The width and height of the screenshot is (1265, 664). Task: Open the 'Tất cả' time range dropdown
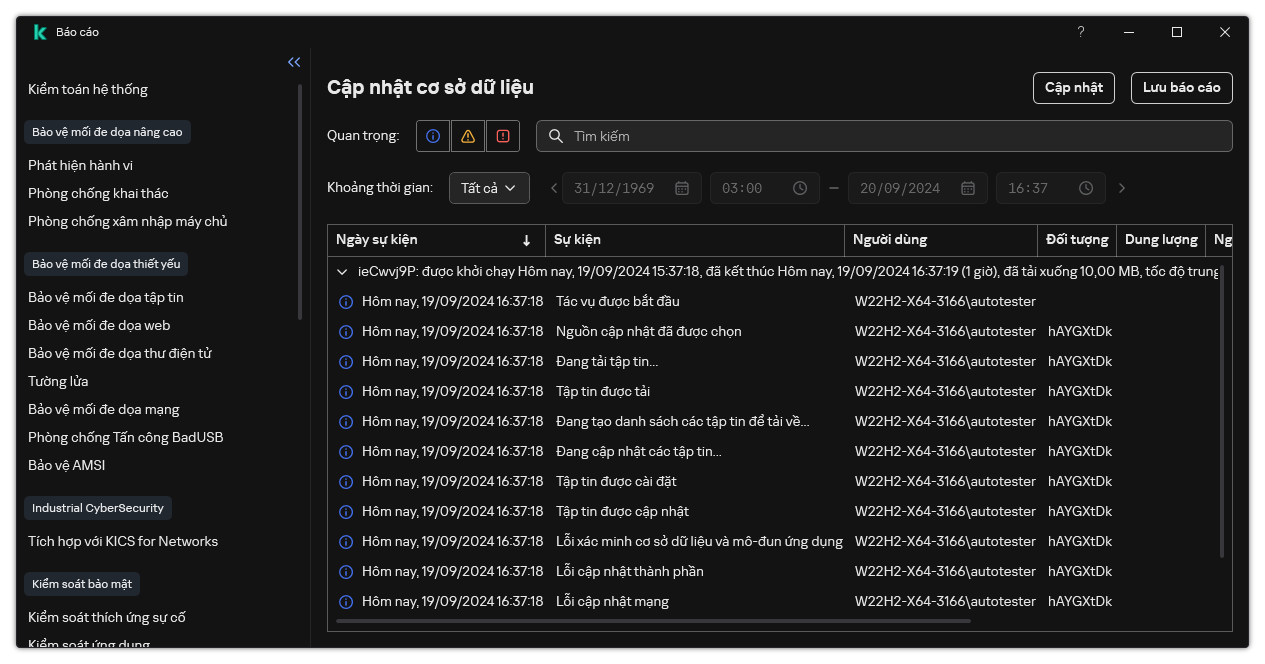489,188
